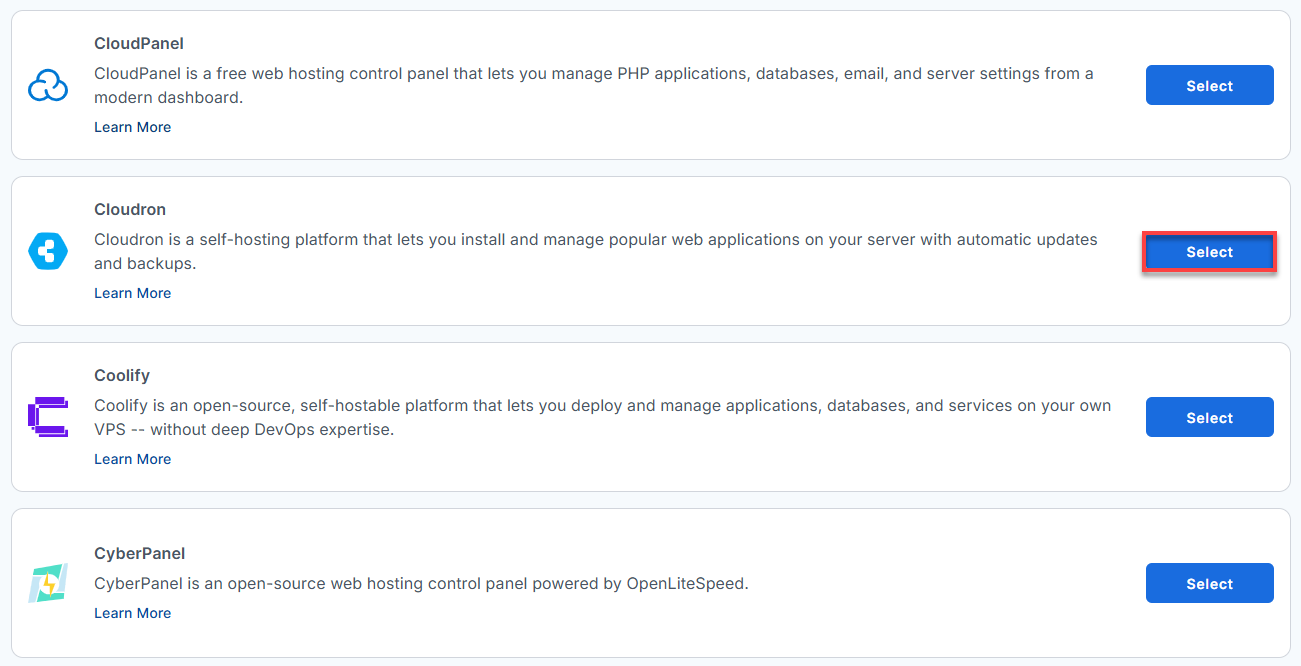
Task: Click the Coolify heading text
Action: coord(122,376)
